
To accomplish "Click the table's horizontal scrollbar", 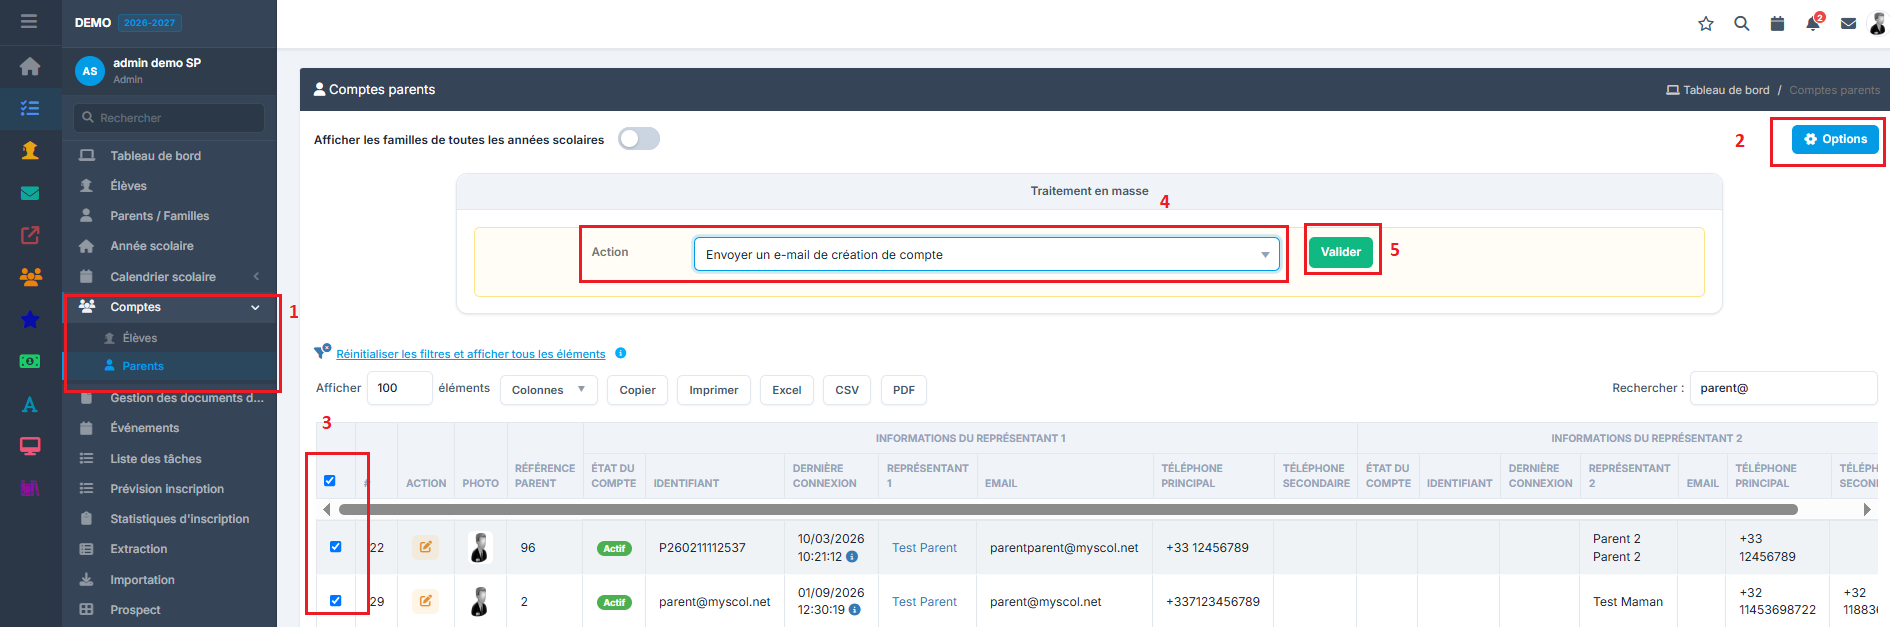I will [x=1068, y=510].
